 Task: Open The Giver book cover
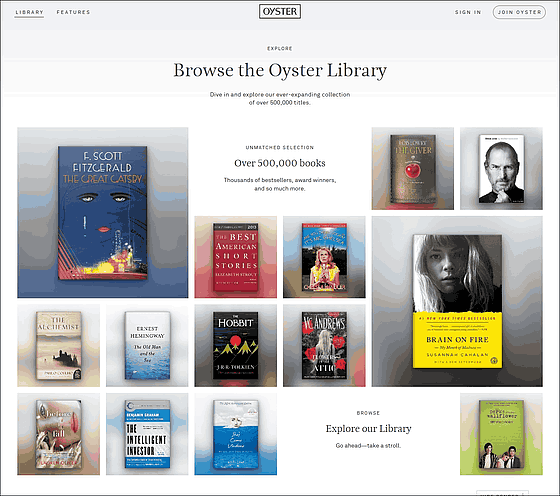412,168
